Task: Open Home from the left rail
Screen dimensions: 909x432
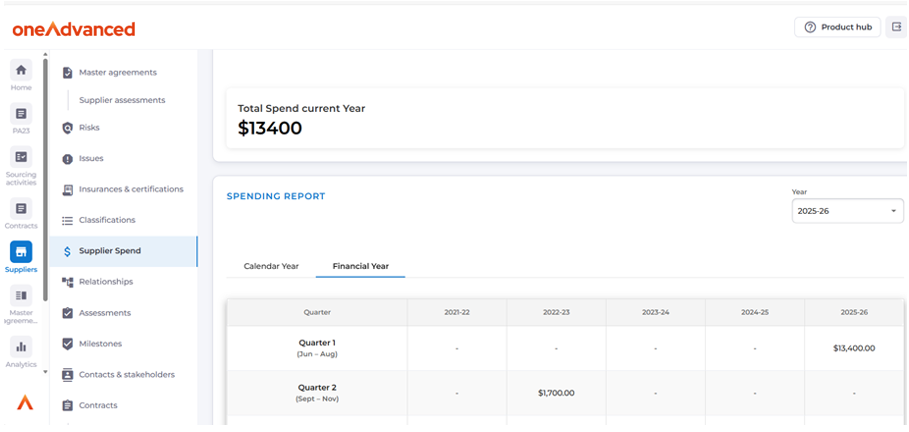Action: 21,70
